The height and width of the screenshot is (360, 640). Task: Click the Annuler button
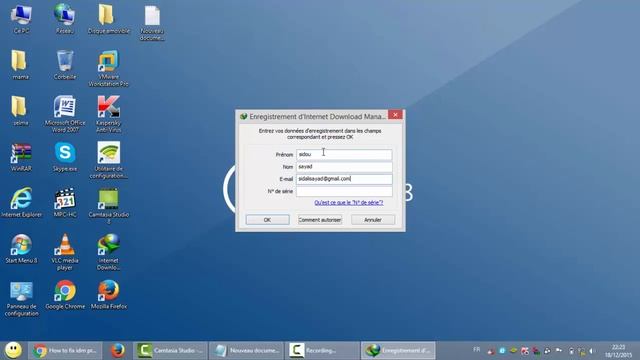(373, 220)
